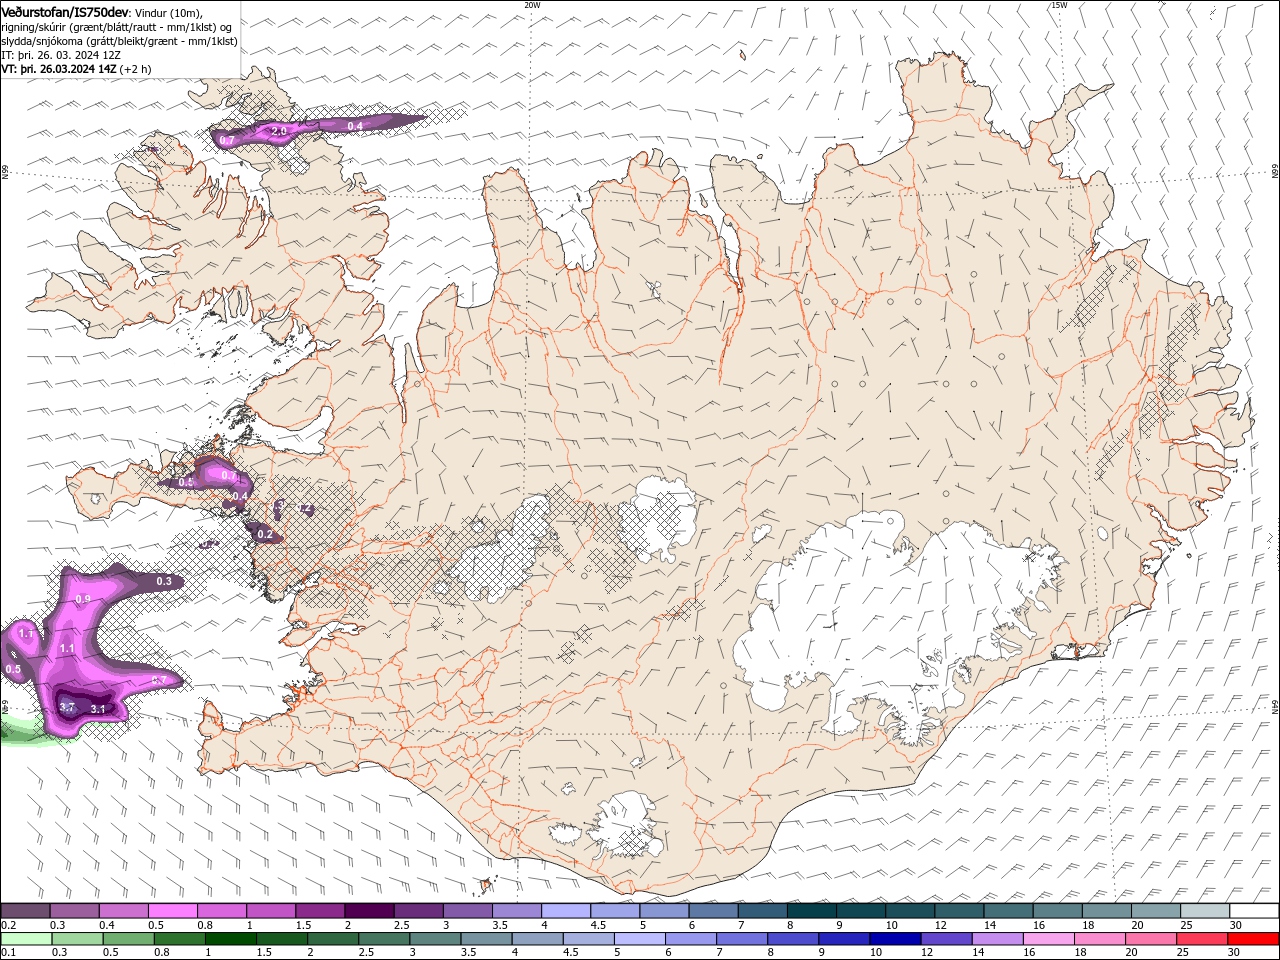Pick the pale lavender 4–4.5 swatch in the purple legend row

[x=565, y=911]
